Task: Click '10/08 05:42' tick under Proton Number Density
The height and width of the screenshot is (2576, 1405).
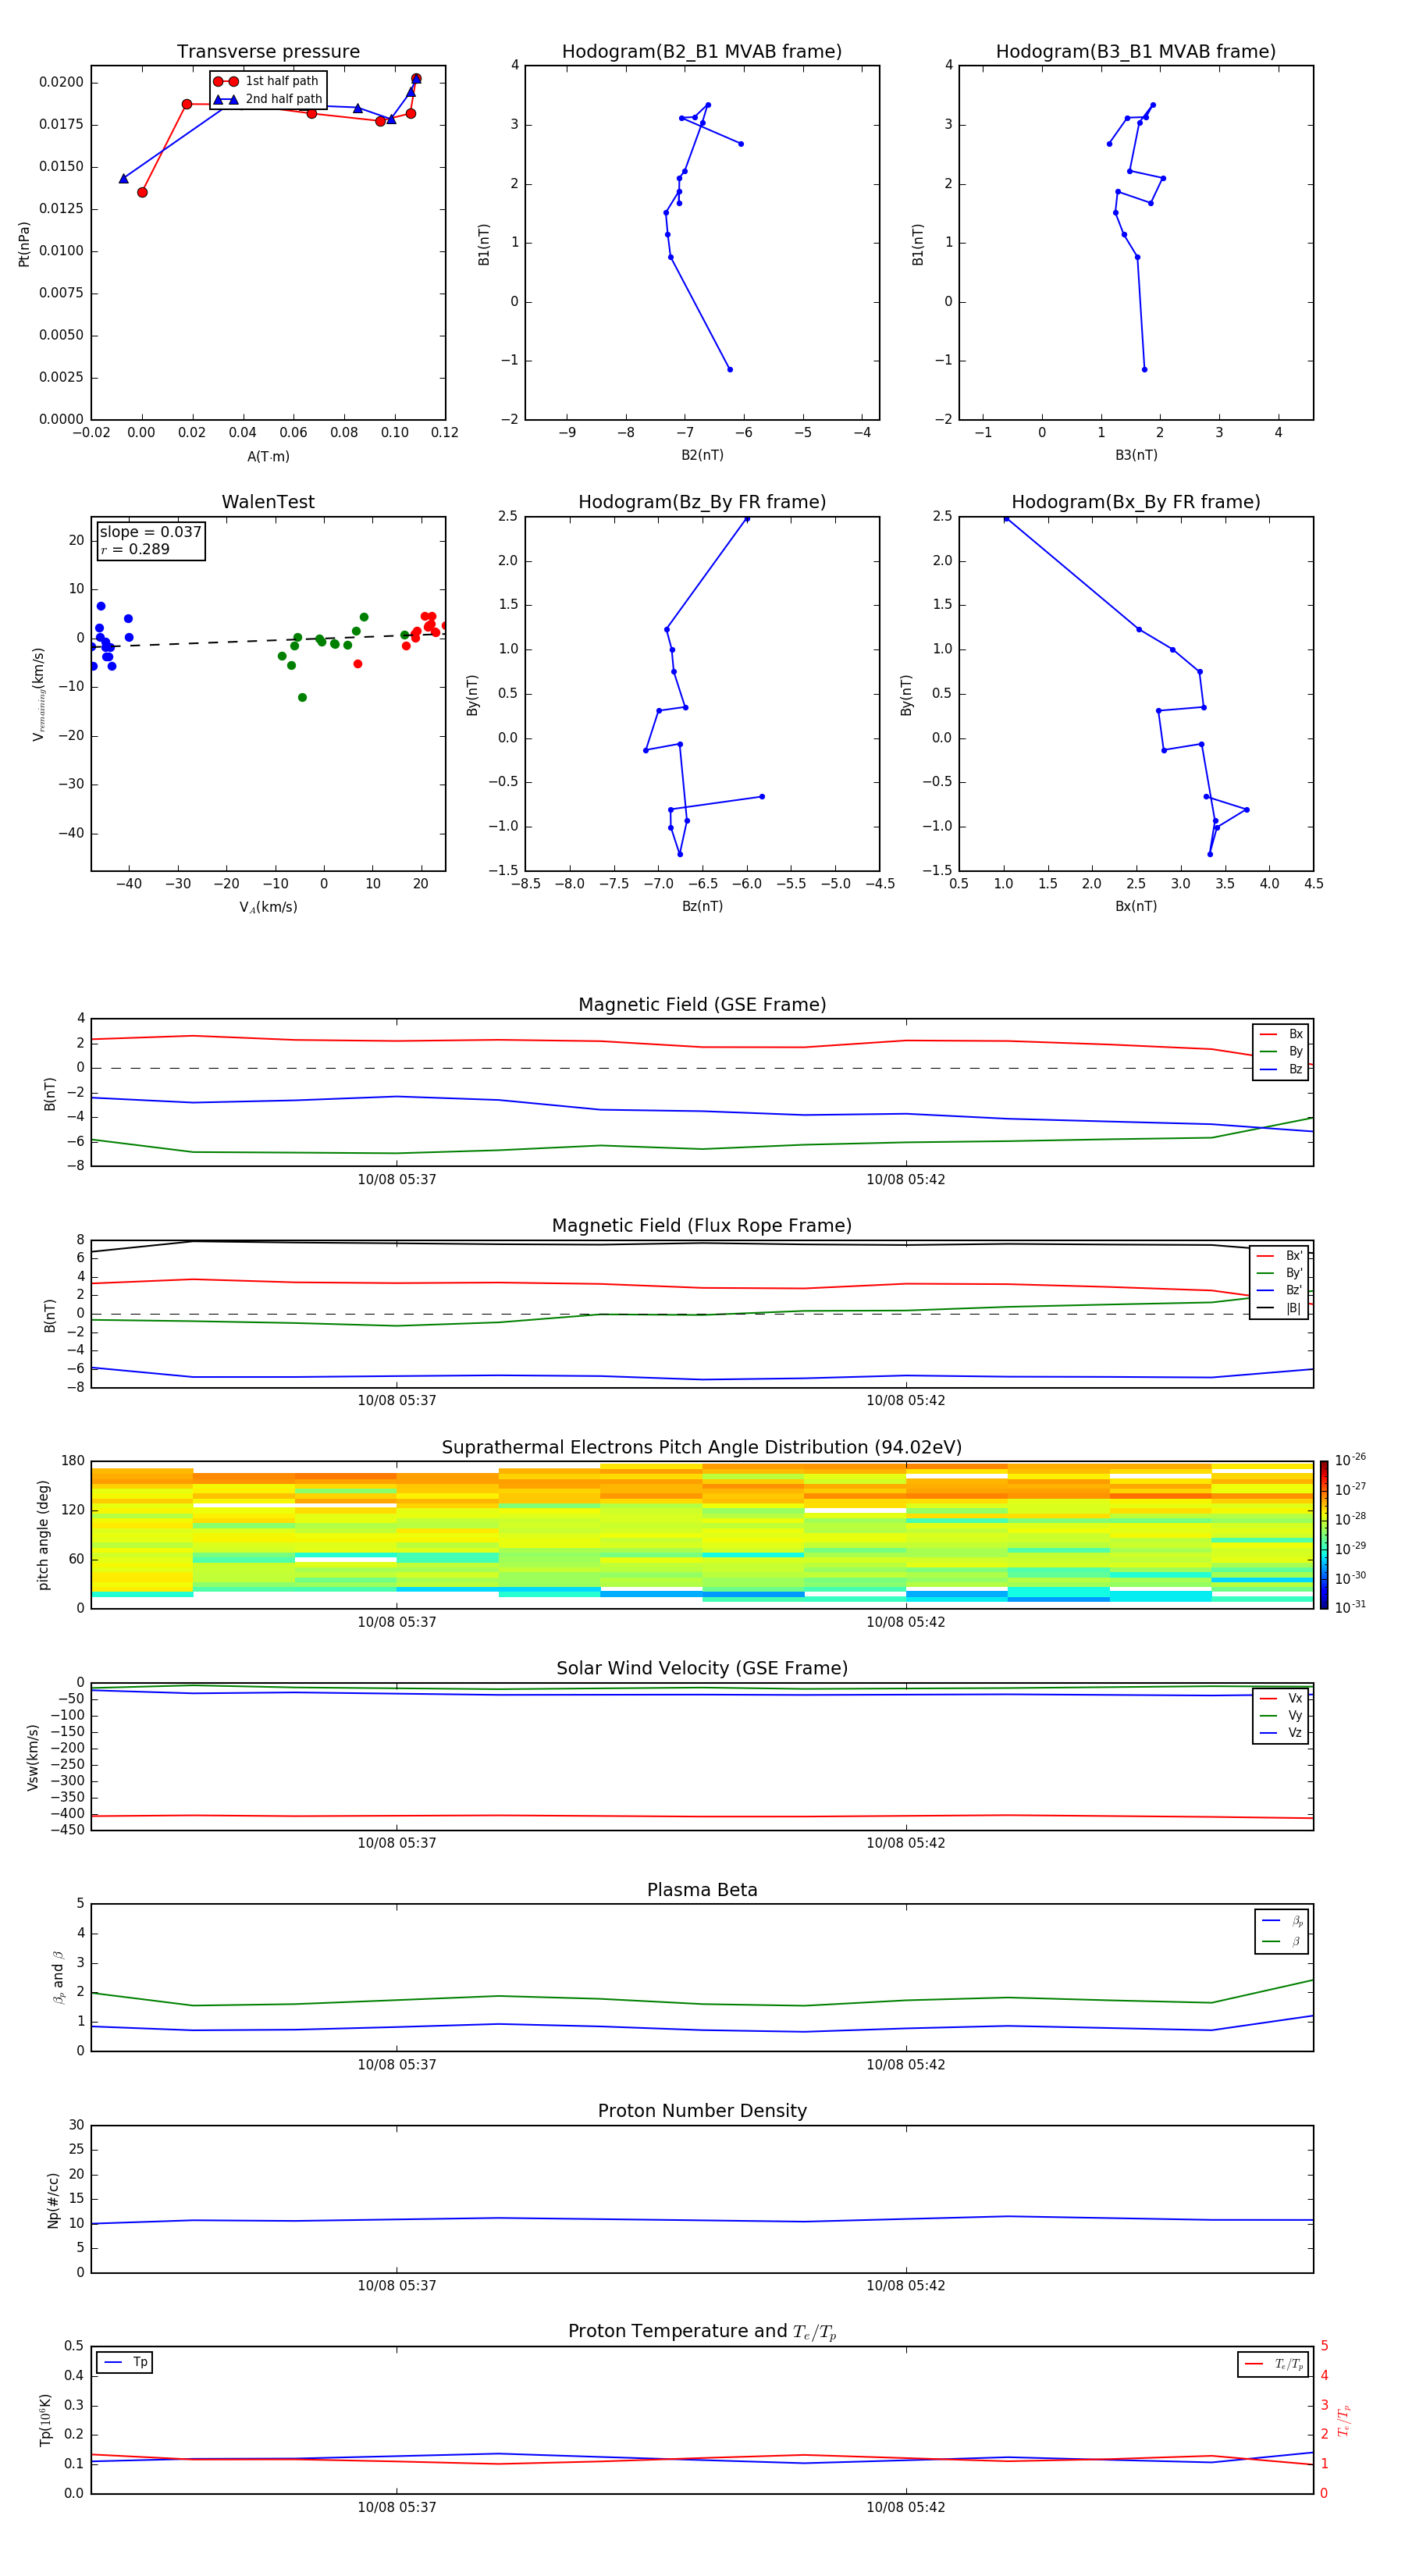Action: click(905, 2286)
